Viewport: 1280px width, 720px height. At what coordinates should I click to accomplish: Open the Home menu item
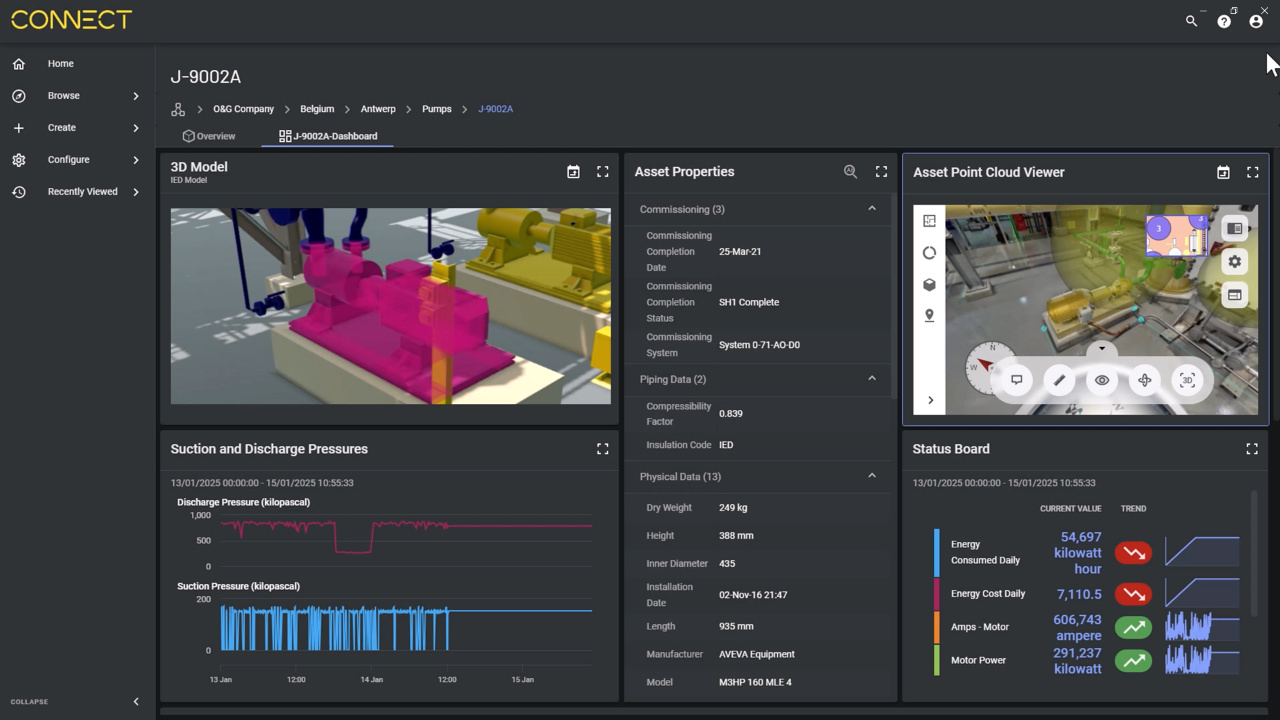click(60, 64)
